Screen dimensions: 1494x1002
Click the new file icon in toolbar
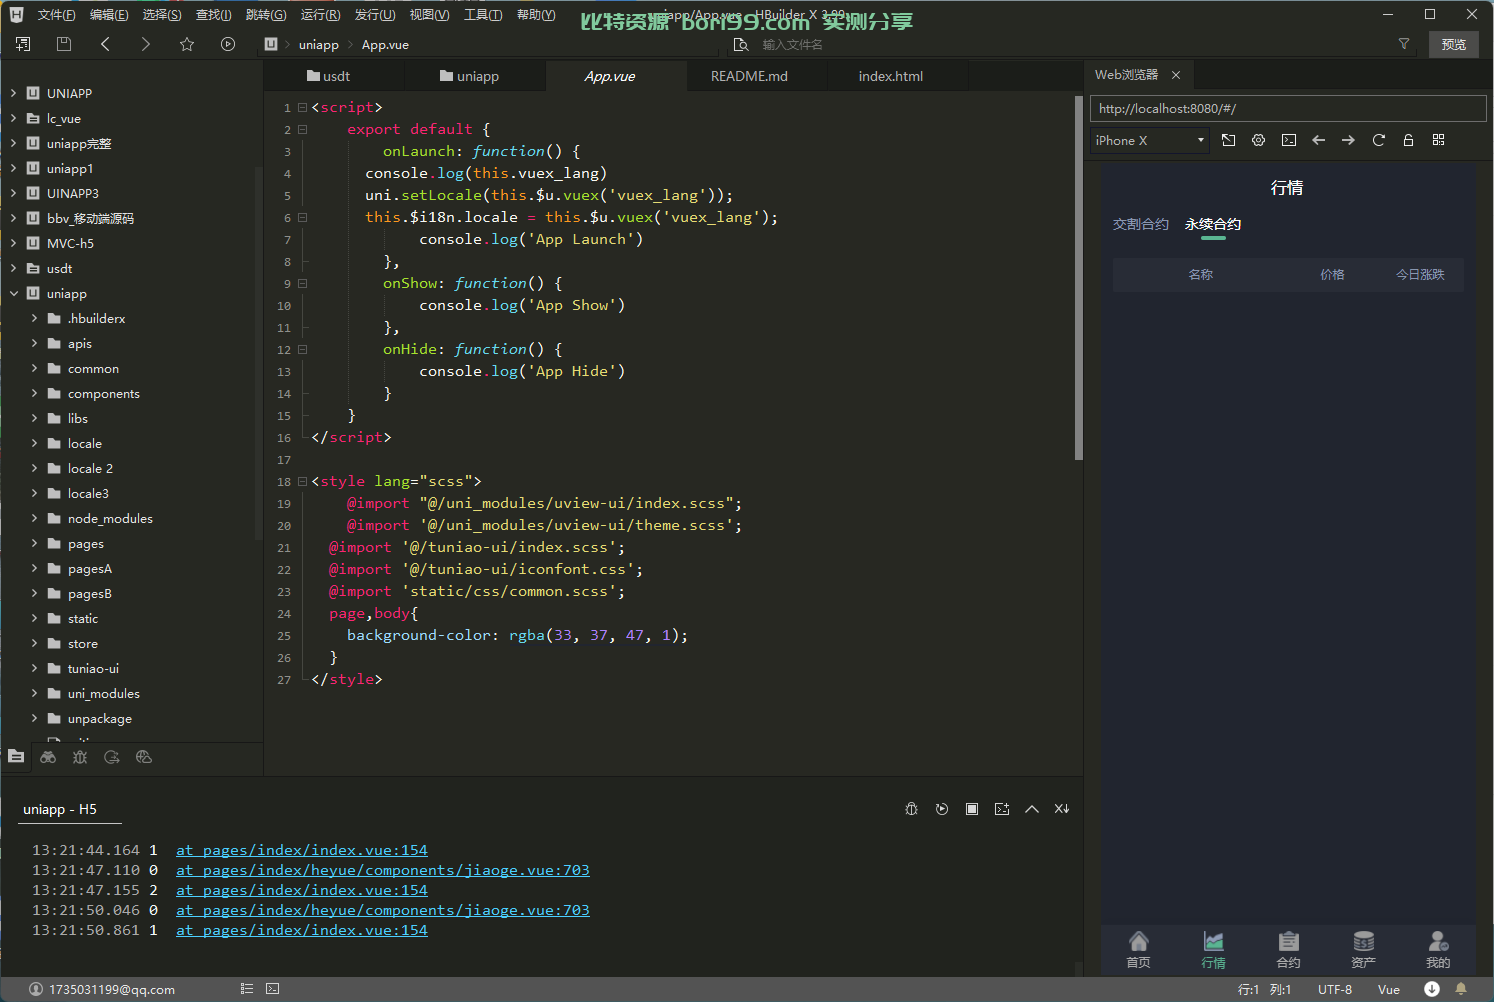tap(23, 44)
